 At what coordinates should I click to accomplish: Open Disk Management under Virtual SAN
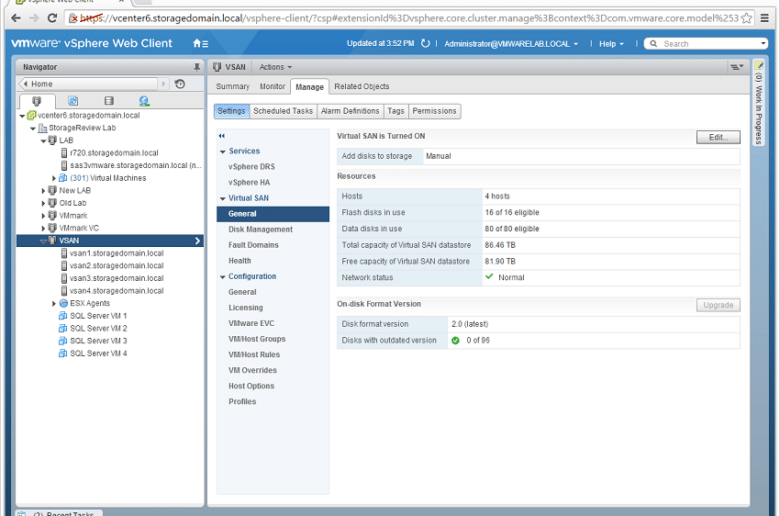coord(260,229)
